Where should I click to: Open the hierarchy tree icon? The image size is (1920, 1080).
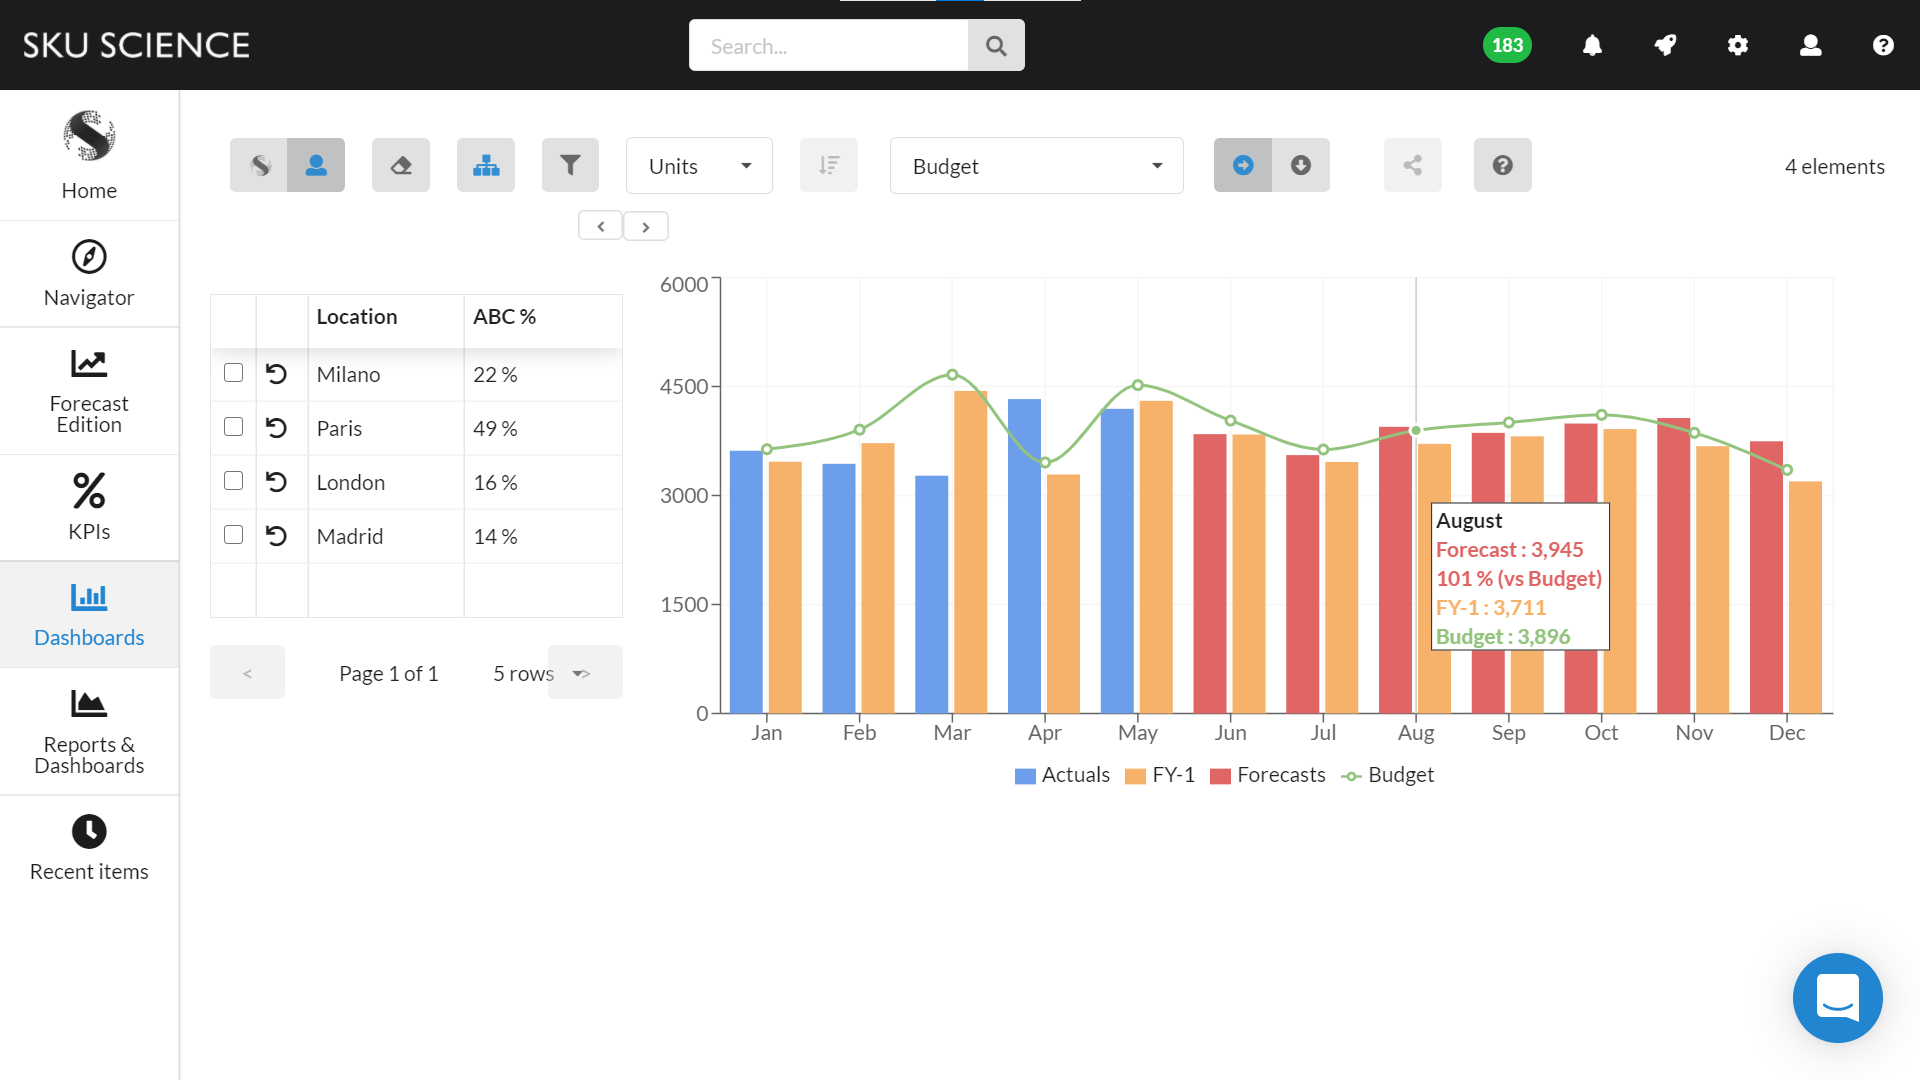486,166
